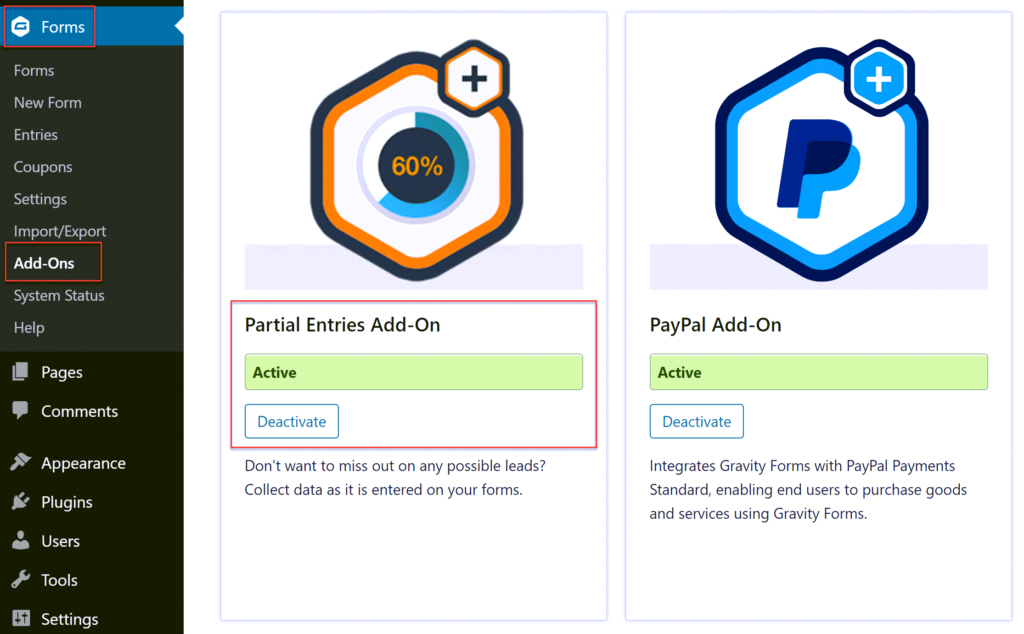Deactivate the PayPal Add-On
The image size is (1024, 634).
tap(696, 421)
